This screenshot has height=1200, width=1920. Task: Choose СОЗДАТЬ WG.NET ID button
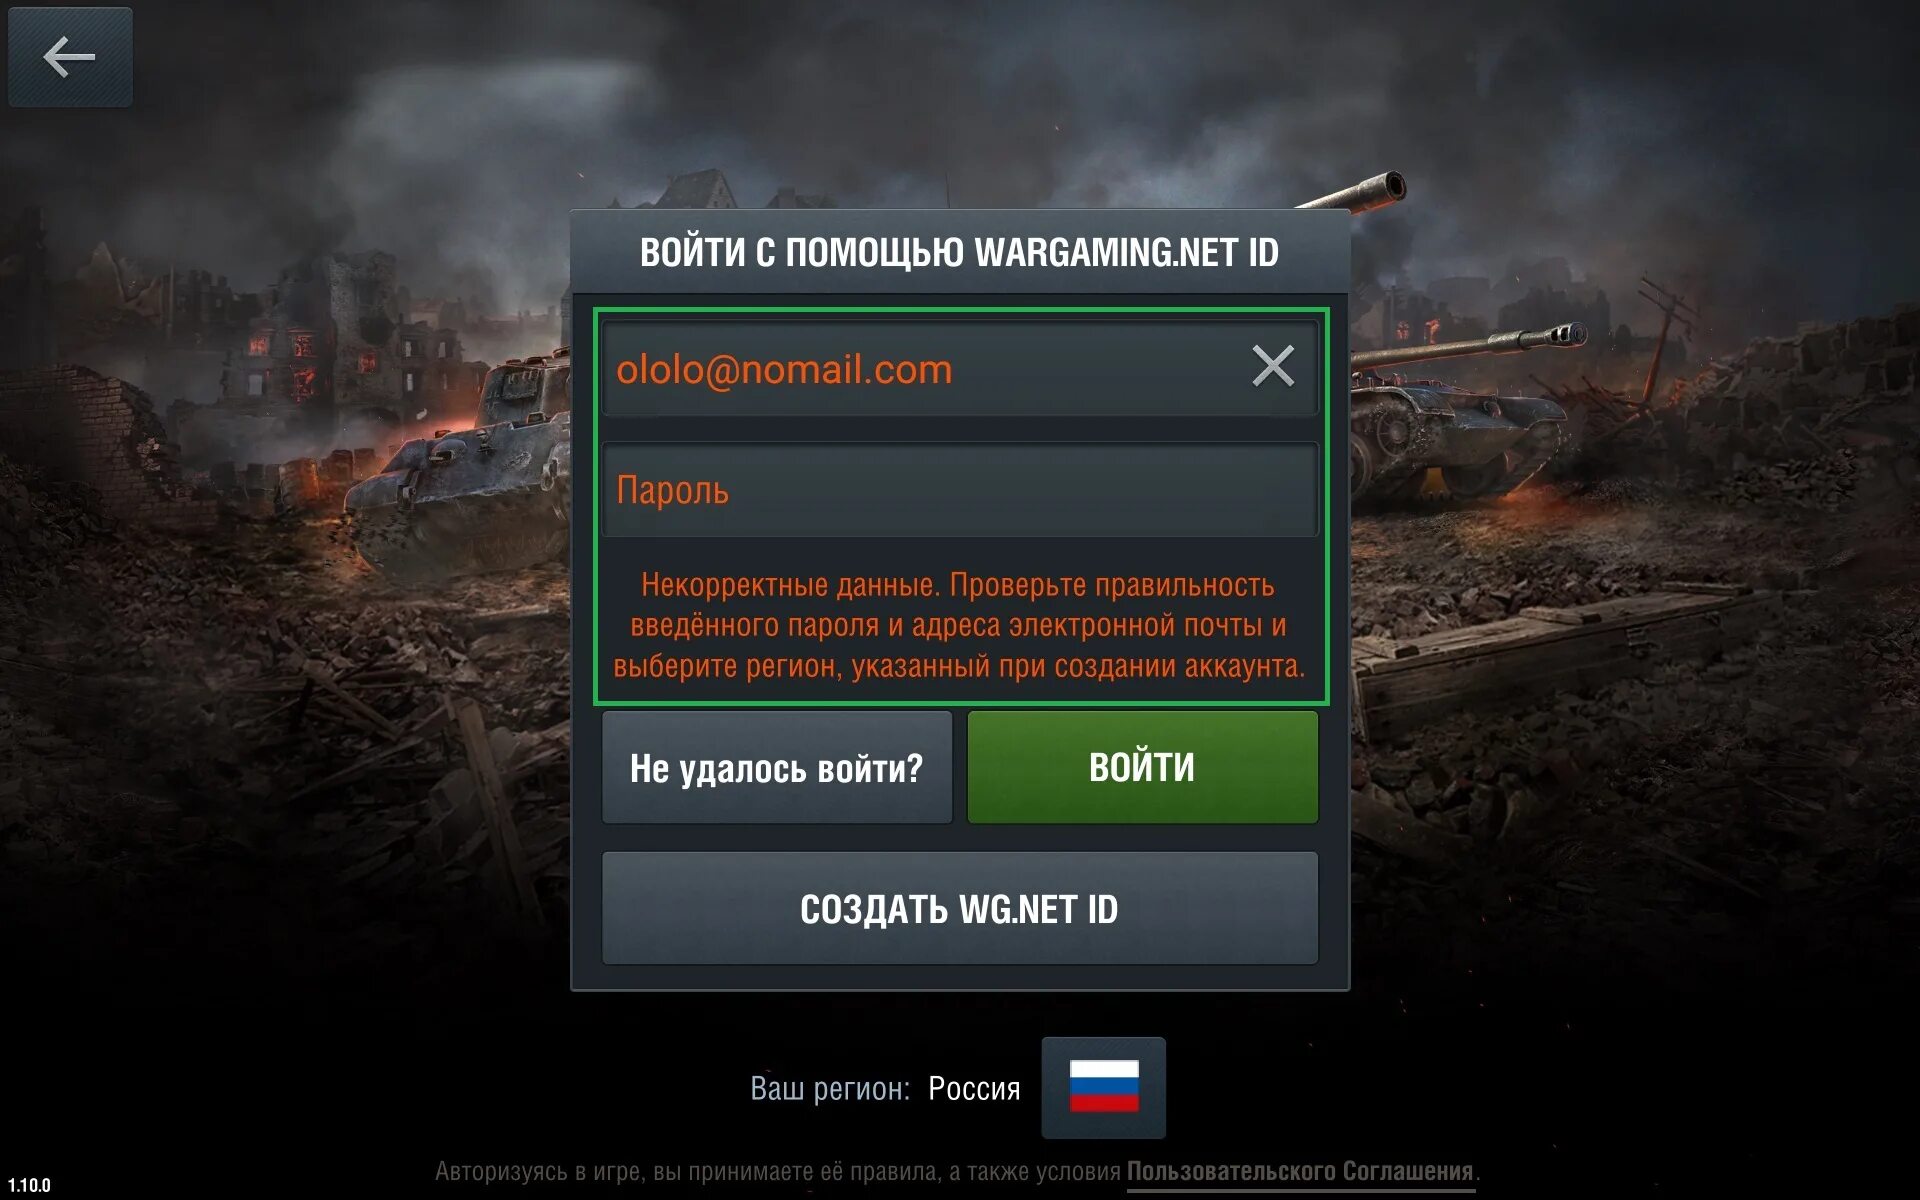(x=959, y=908)
